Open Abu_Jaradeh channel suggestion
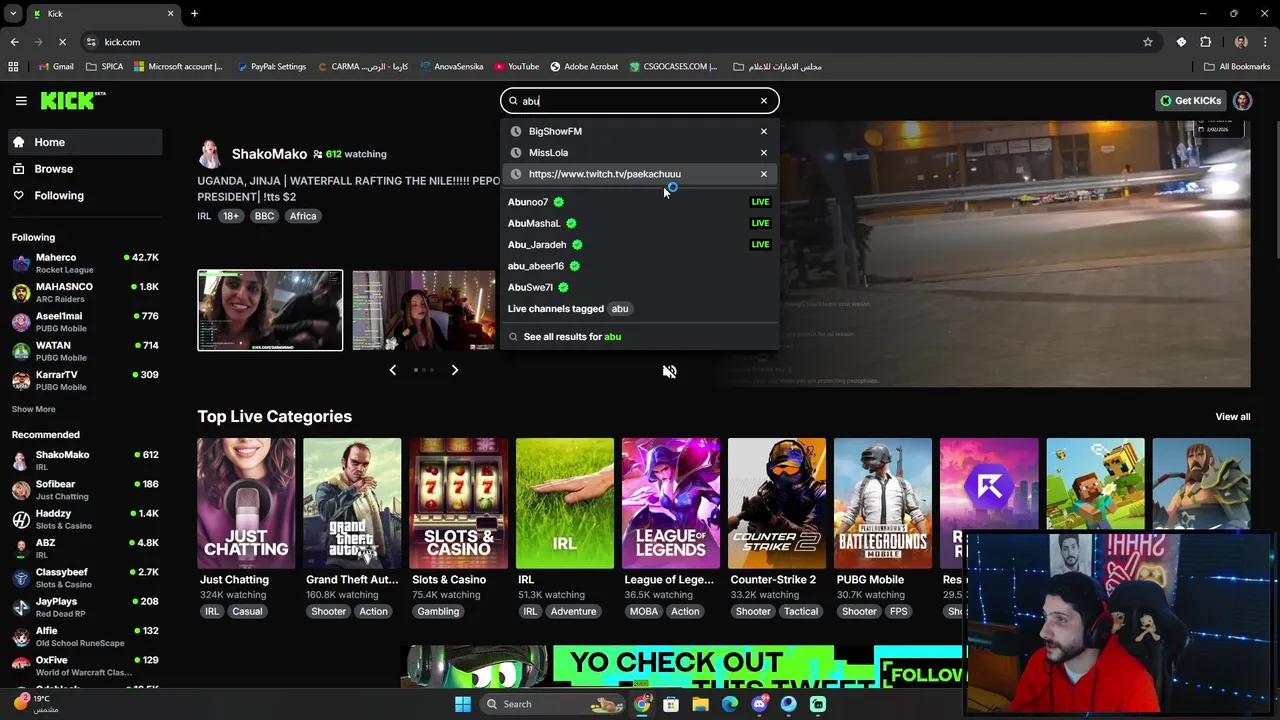 click(639, 245)
